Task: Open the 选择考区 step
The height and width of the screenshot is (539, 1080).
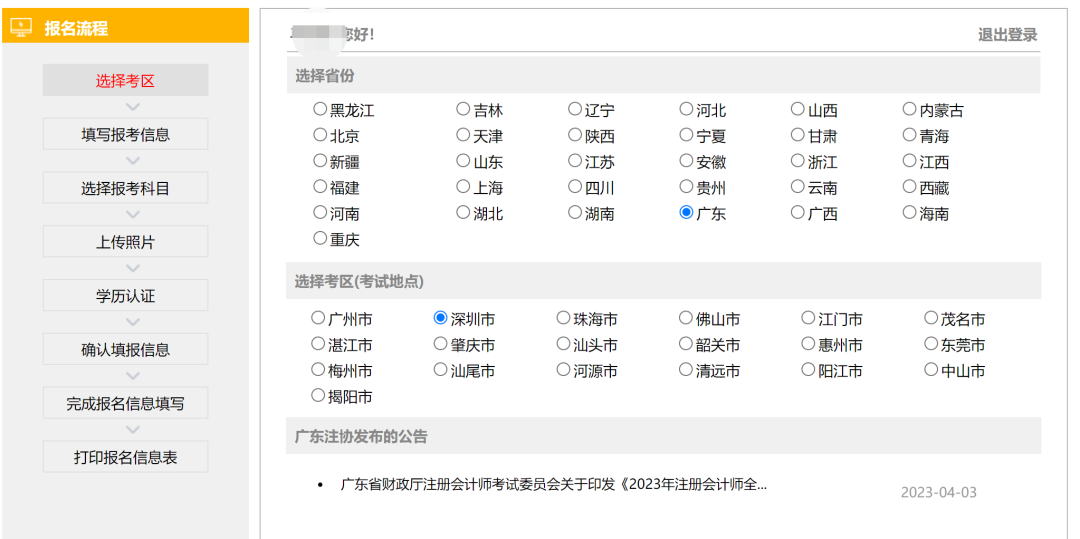Action: pyautogui.click(x=125, y=81)
